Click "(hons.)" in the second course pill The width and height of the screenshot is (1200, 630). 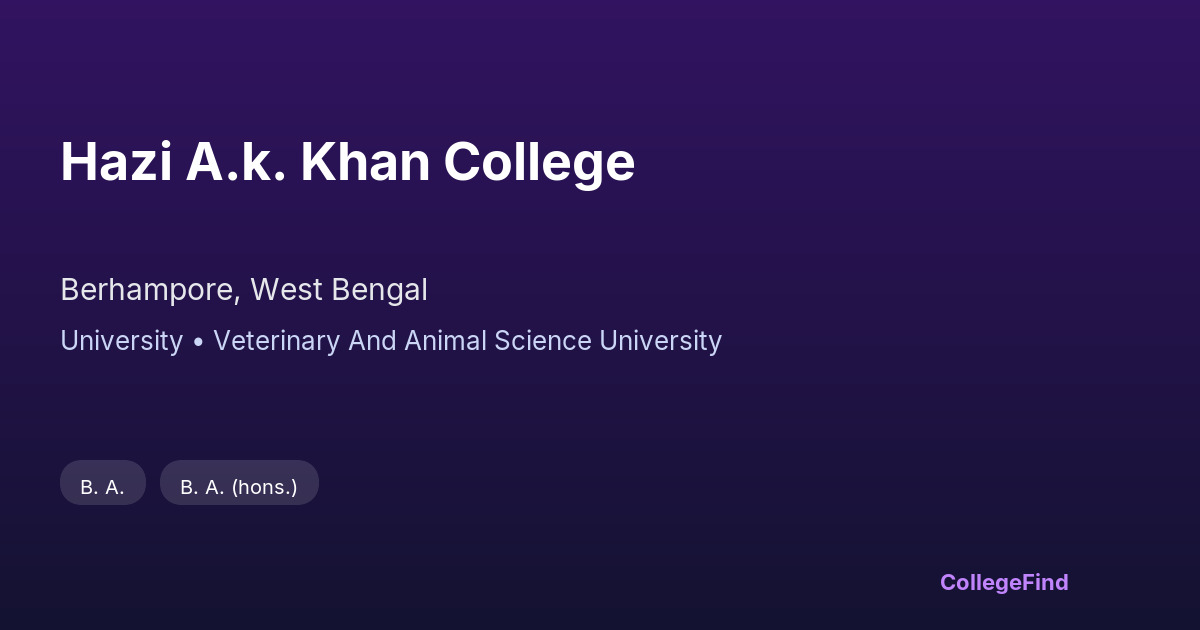coord(265,487)
